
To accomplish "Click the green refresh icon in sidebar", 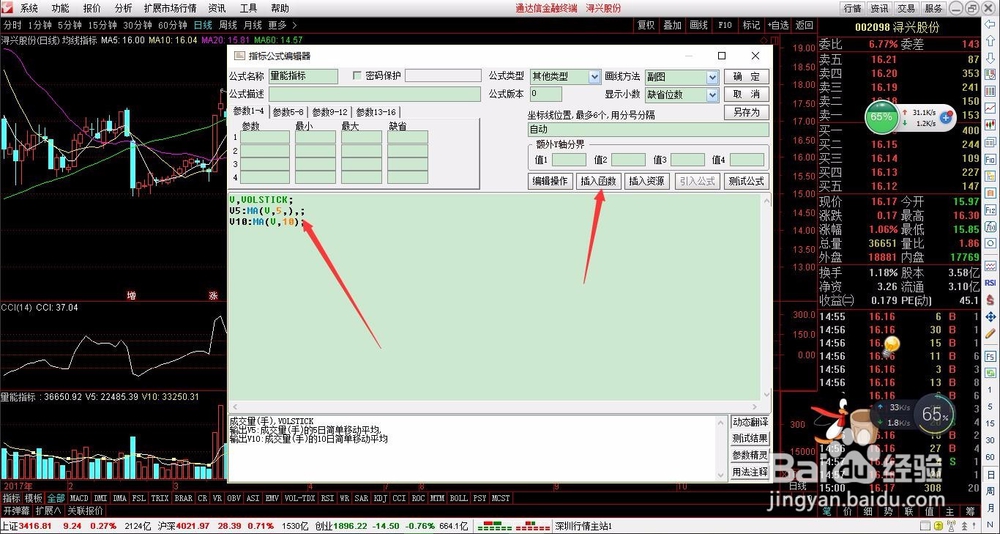I will point(990,373).
